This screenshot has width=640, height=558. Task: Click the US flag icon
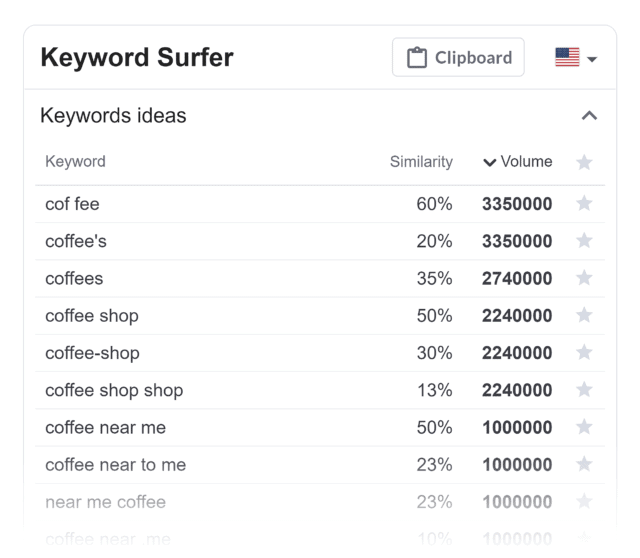[x=567, y=58]
